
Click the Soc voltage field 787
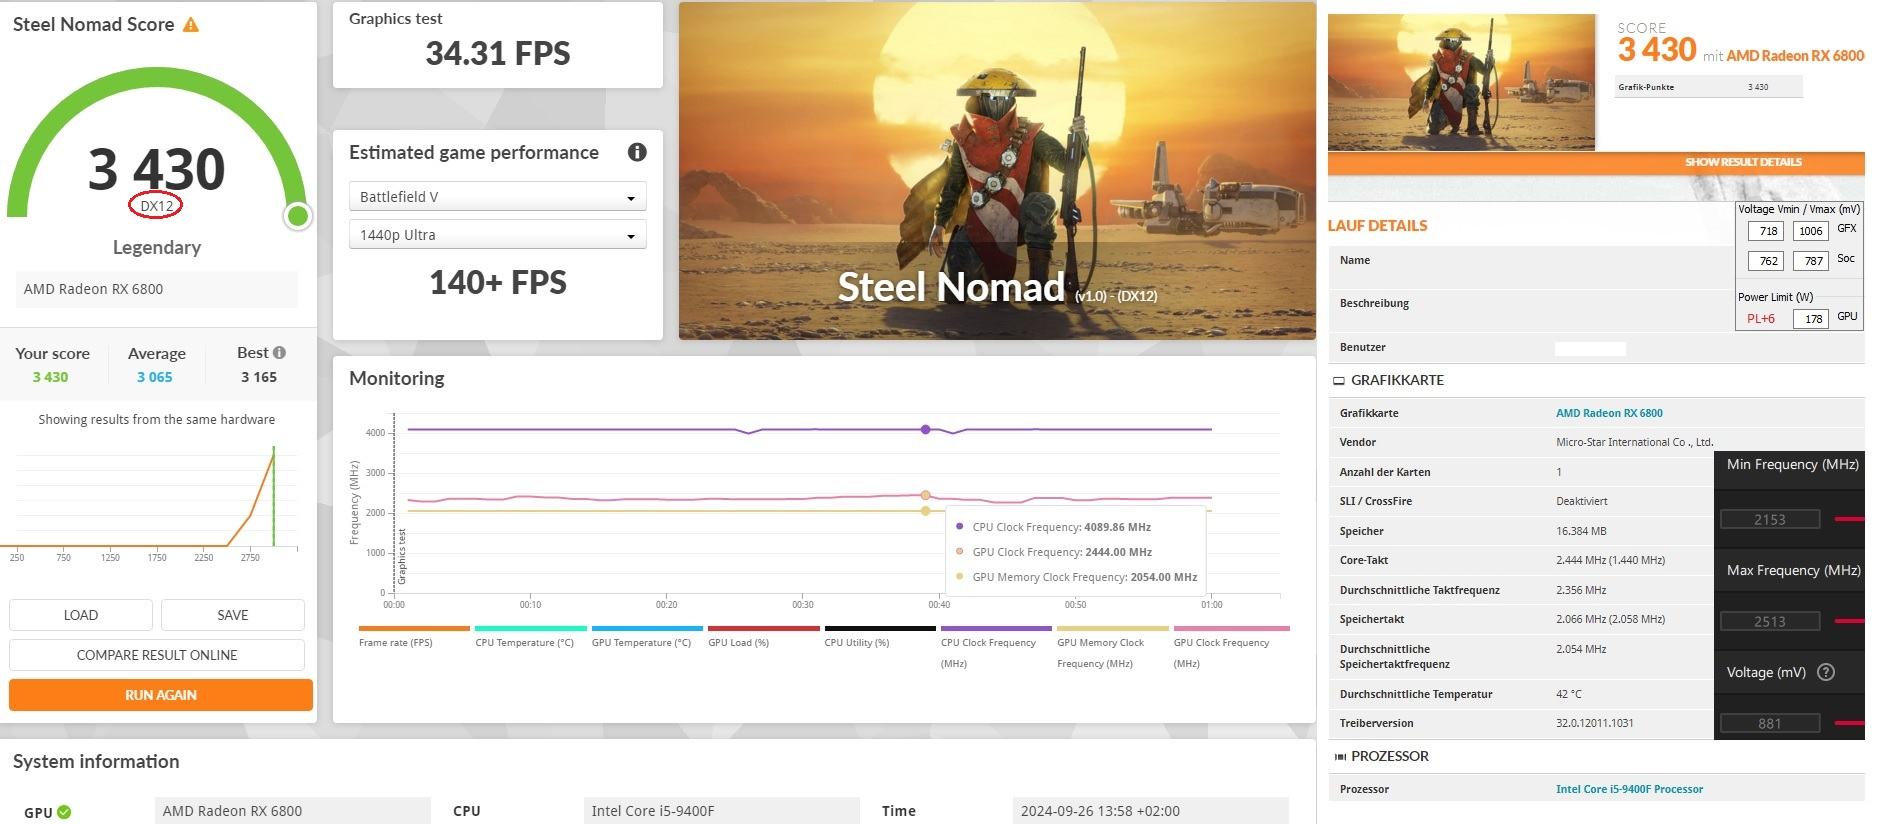click(1811, 261)
